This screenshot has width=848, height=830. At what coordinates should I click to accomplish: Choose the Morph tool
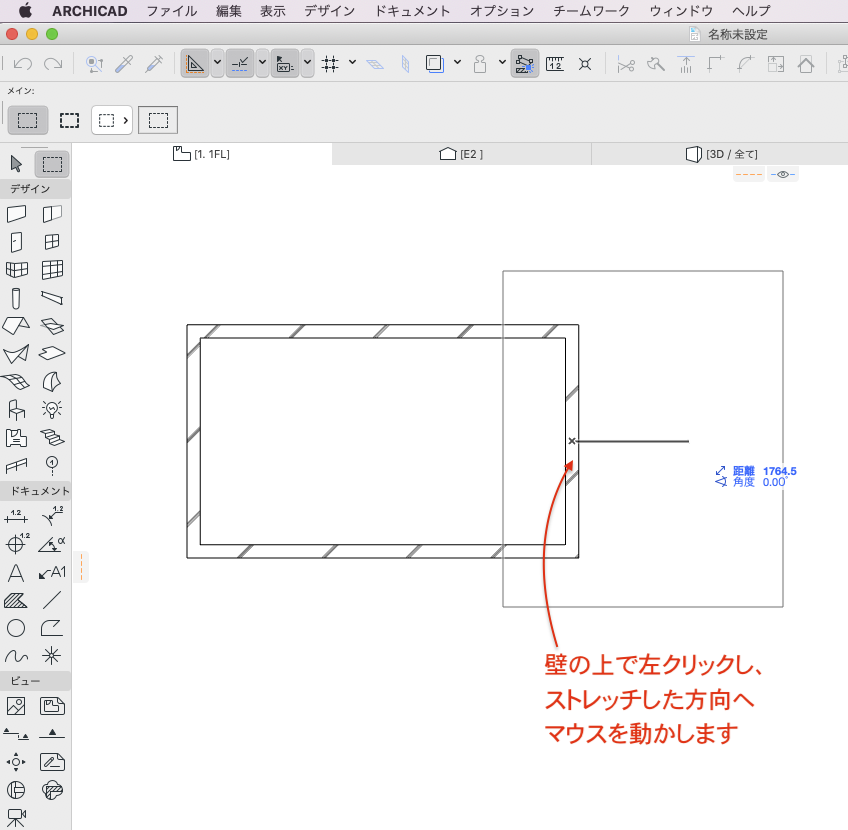(x=52, y=382)
